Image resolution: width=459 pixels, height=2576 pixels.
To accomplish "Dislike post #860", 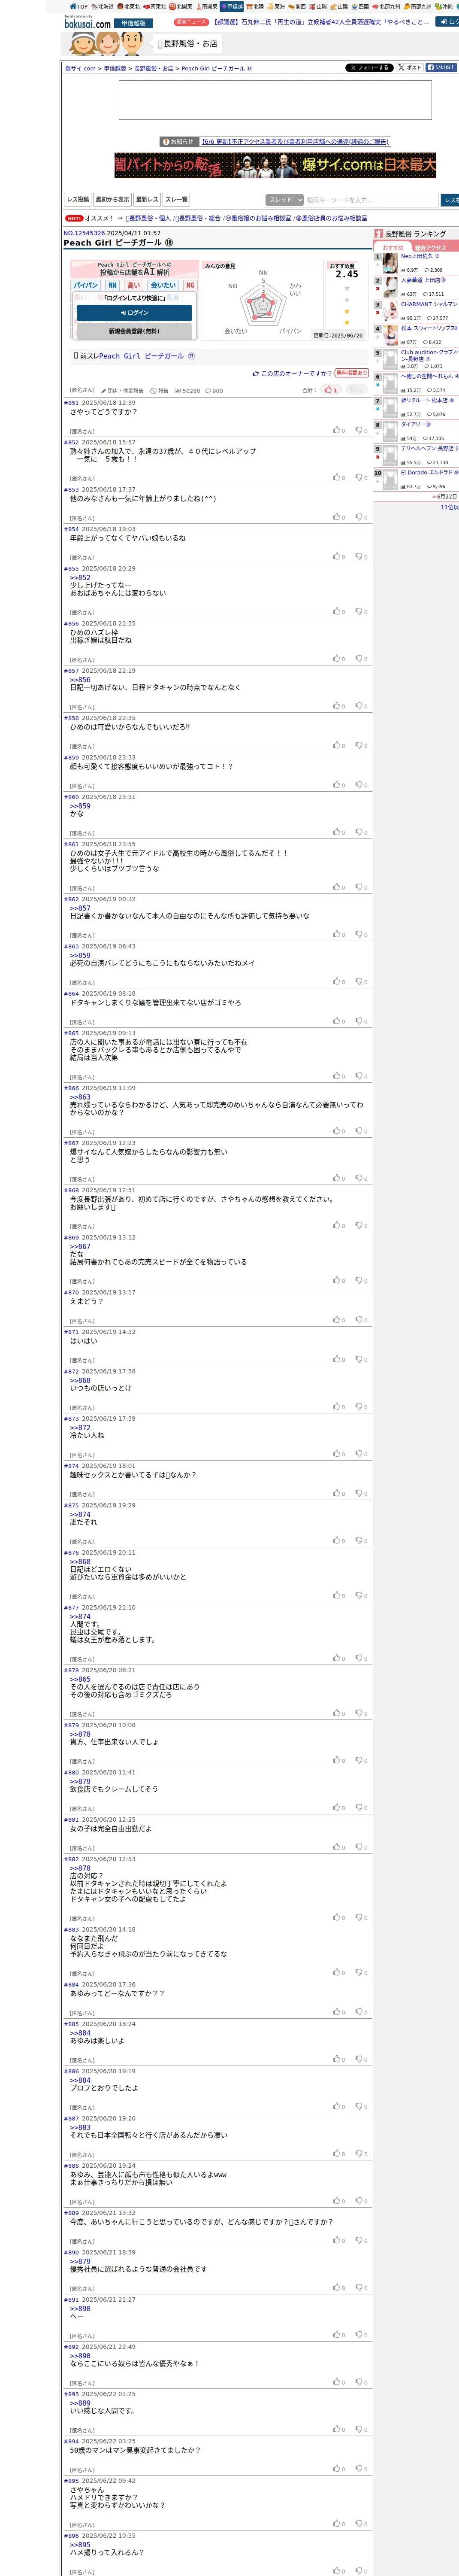I will pyautogui.click(x=361, y=832).
